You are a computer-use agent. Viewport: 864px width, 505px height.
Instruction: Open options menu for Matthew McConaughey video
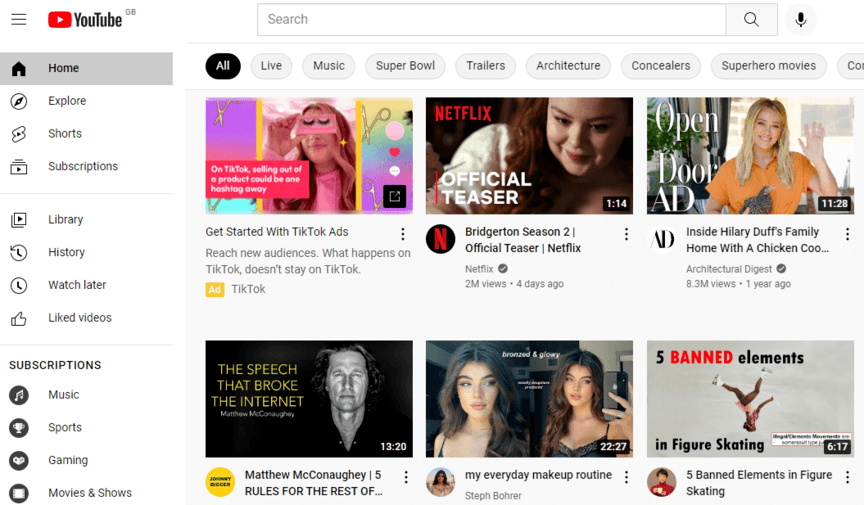(x=406, y=477)
